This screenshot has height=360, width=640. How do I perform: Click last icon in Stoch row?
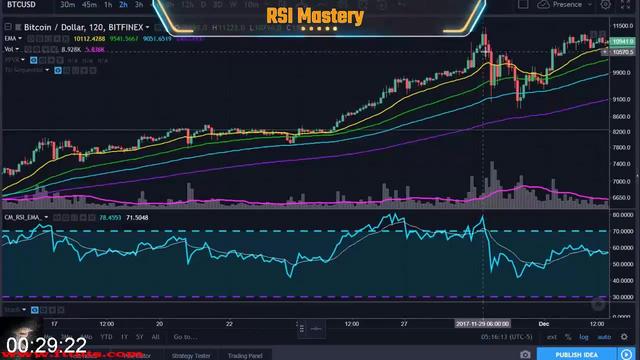click(61, 310)
